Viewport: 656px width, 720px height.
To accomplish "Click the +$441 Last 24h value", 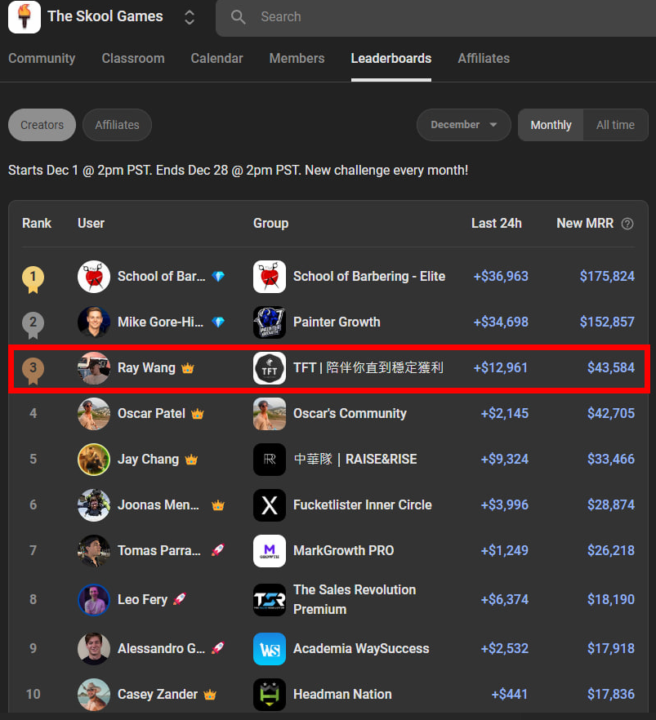I will [x=510, y=694].
